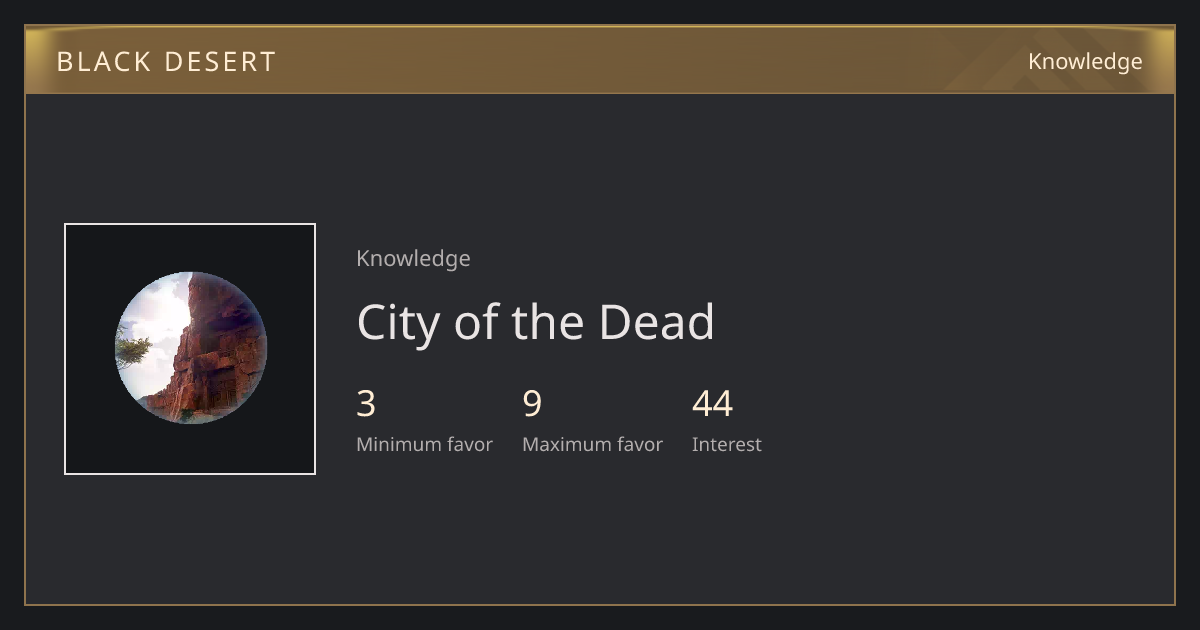Open the Knowledge label in the header
This screenshot has height=630, width=1200.
(x=1085, y=61)
